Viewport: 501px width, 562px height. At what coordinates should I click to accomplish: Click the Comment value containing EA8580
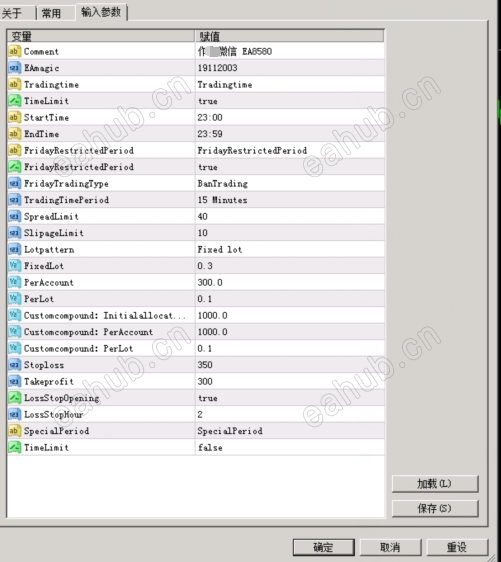[x=235, y=51]
